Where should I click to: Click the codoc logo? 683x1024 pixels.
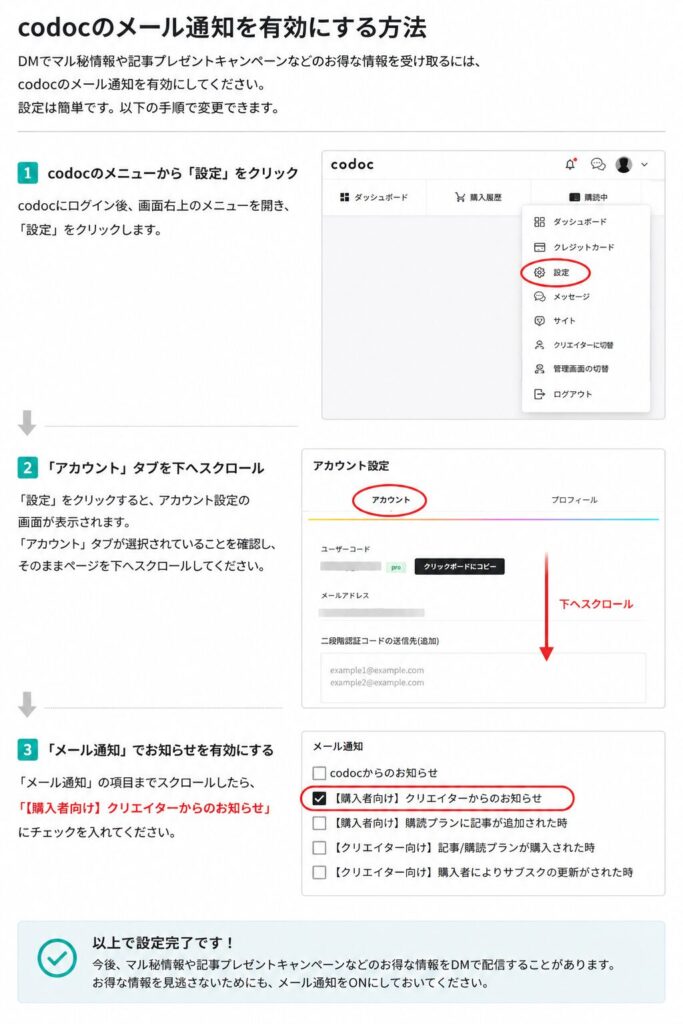coord(352,165)
